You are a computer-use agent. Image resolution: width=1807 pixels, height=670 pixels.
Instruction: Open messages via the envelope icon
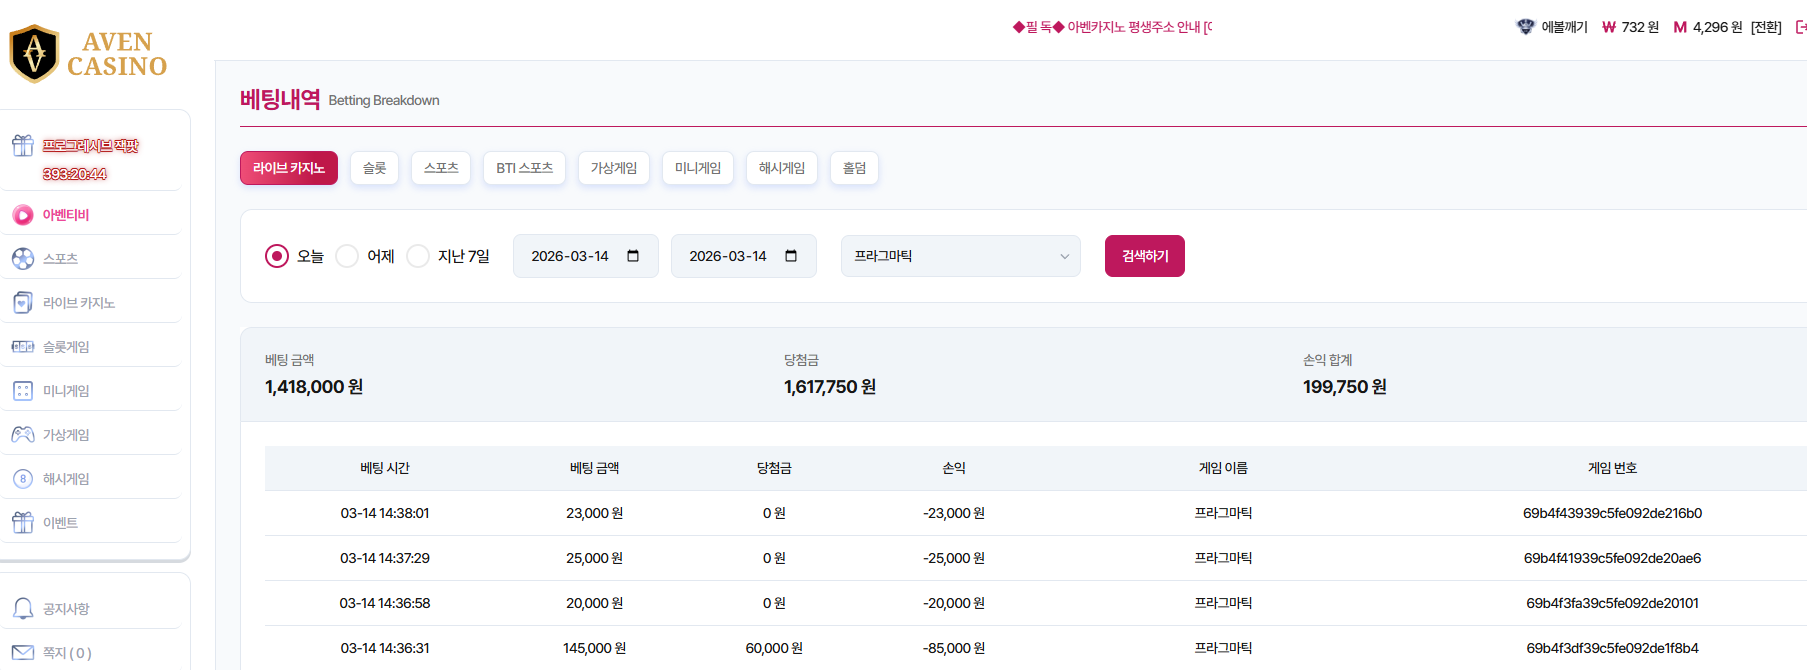click(x=22, y=653)
